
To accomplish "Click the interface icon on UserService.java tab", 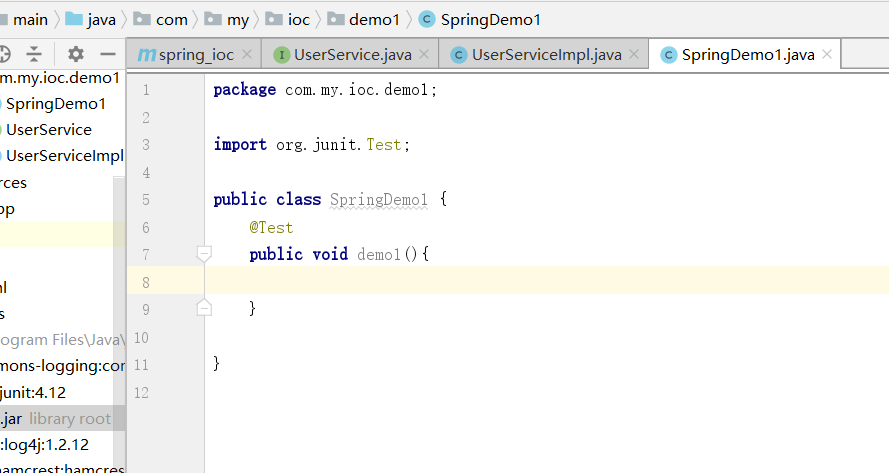I will click(x=281, y=55).
